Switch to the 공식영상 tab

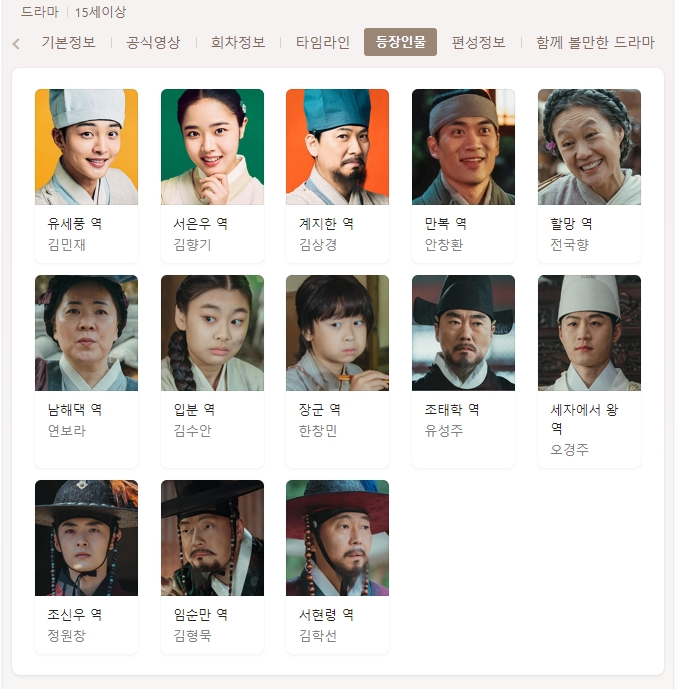pyautogui.click(x=153, y=42)
